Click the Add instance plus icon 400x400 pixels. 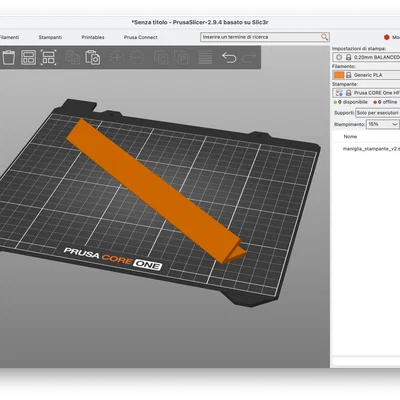[117, 57]
